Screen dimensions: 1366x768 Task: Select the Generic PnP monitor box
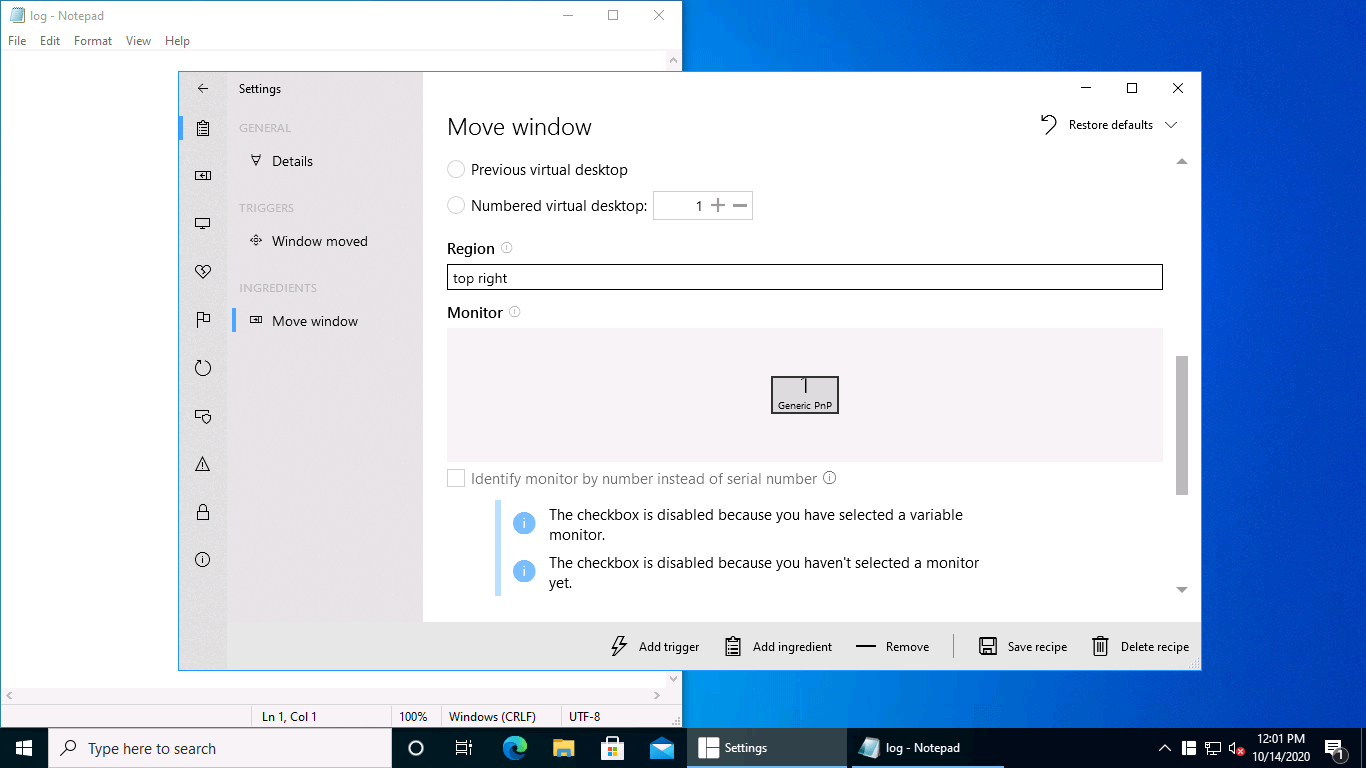[805, 395]
